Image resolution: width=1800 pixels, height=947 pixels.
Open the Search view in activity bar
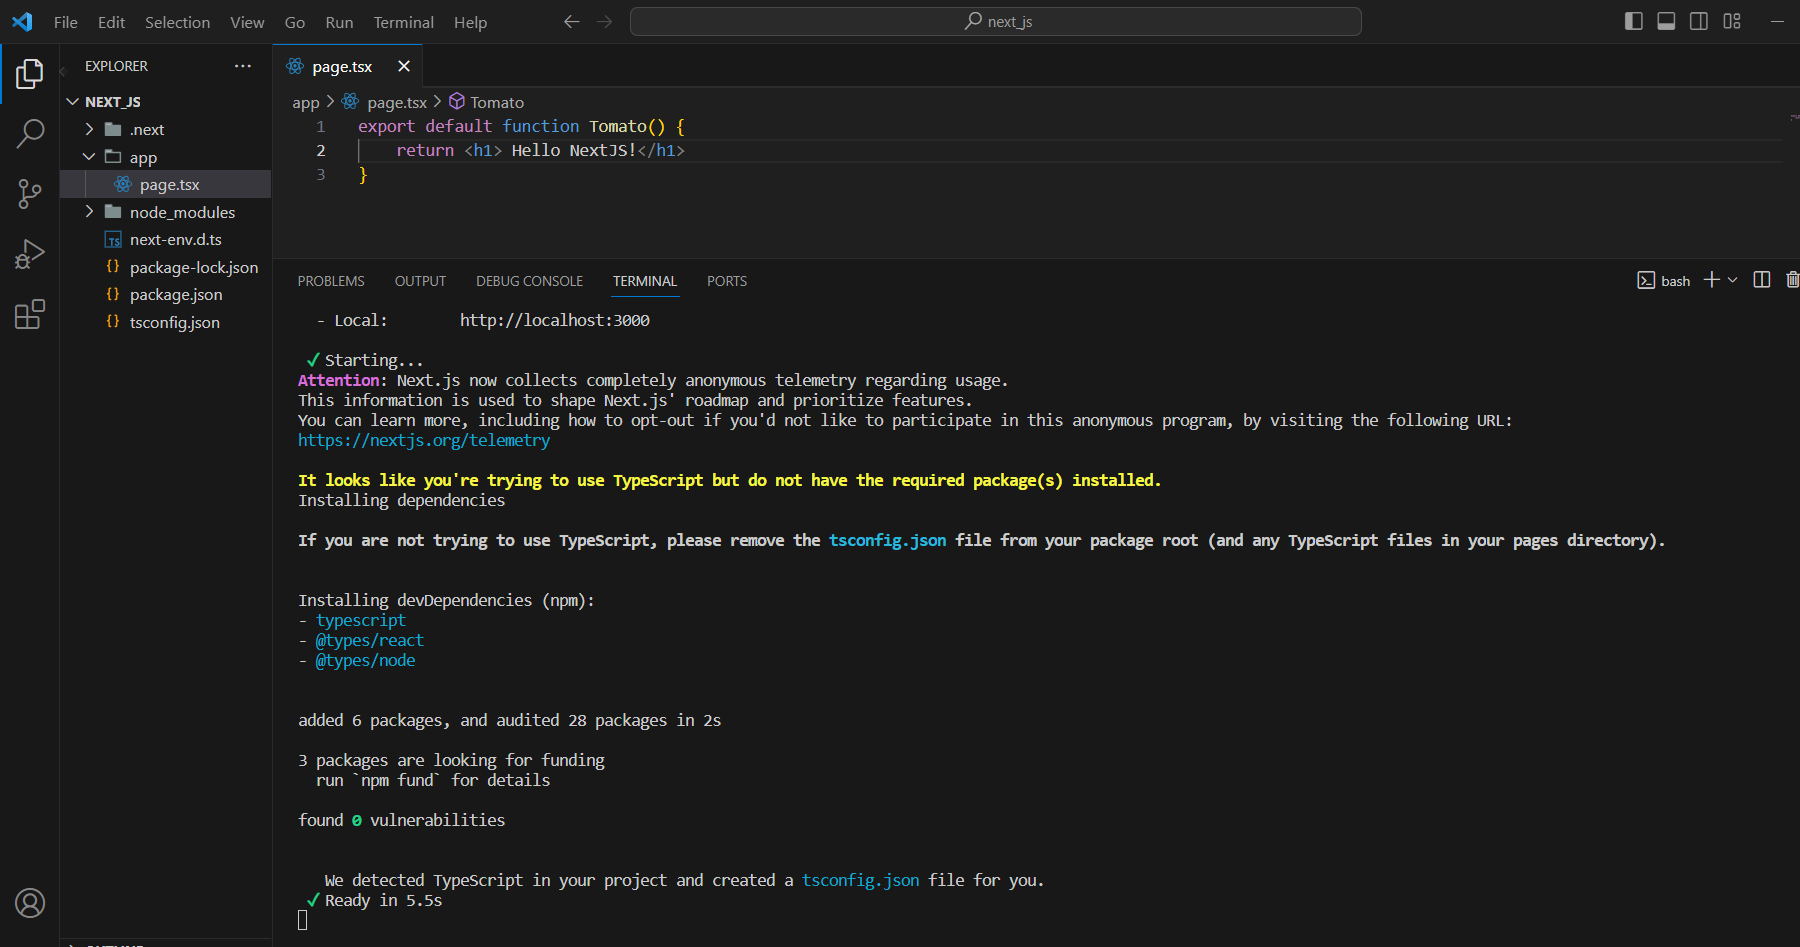tap(30, 133)
